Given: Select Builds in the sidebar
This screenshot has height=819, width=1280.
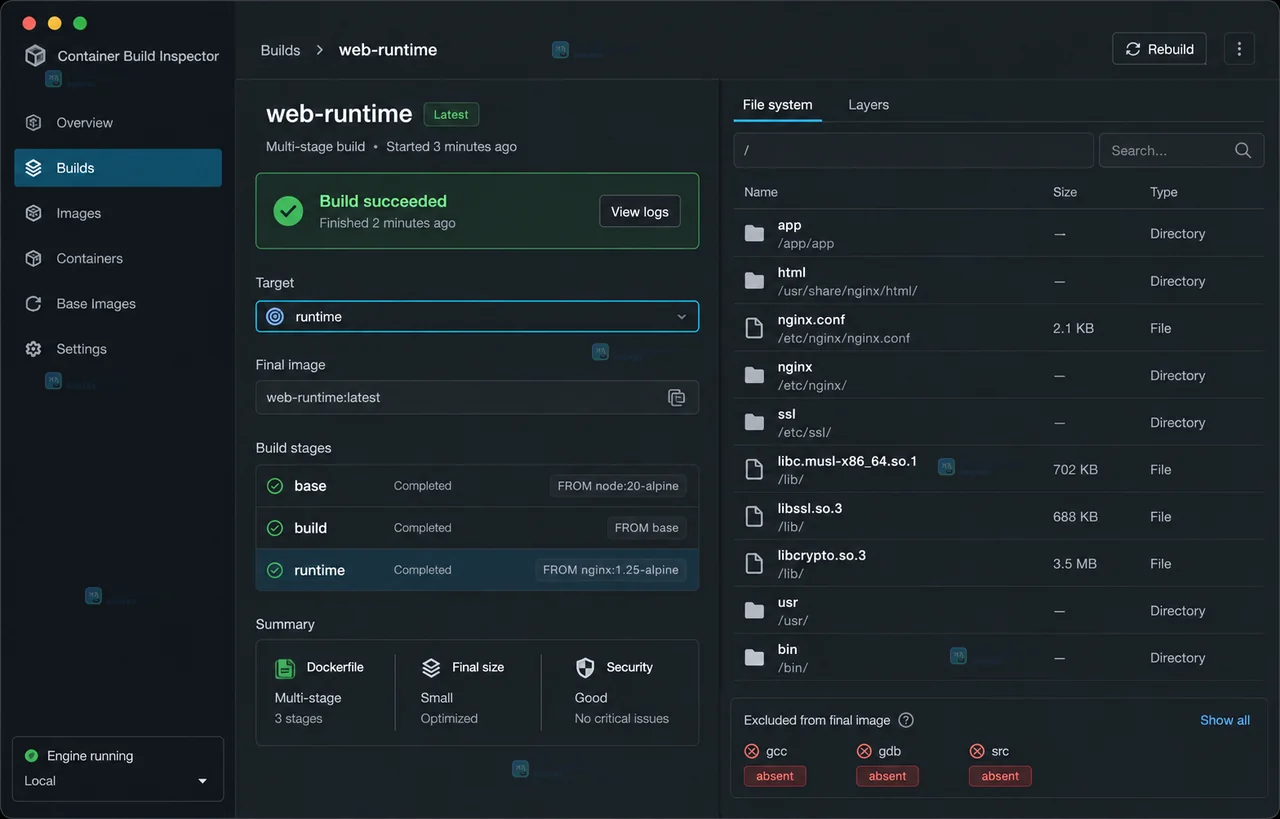Looking at the screenshot, I should (118, 168).
